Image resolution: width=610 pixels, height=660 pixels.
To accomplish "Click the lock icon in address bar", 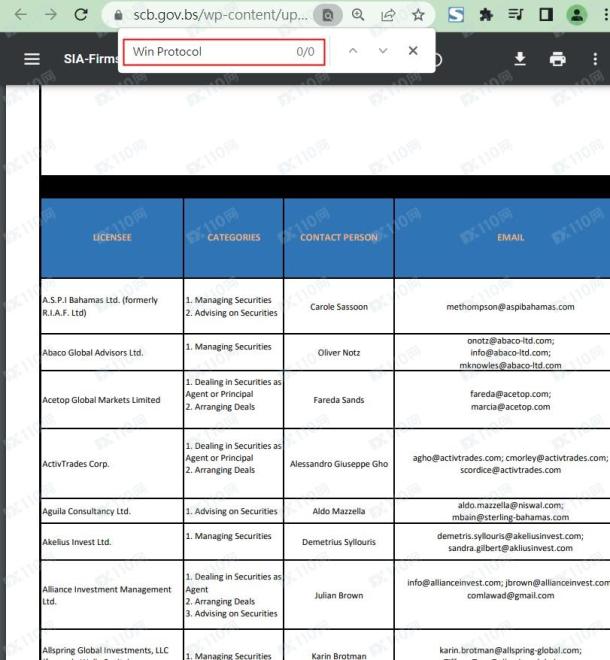I will 118,16.
